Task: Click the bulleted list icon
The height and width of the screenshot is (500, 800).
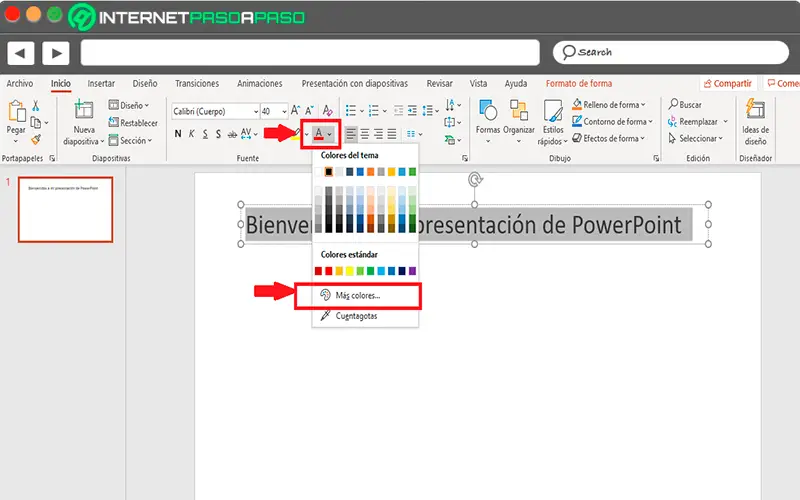Action: [351, 110]
